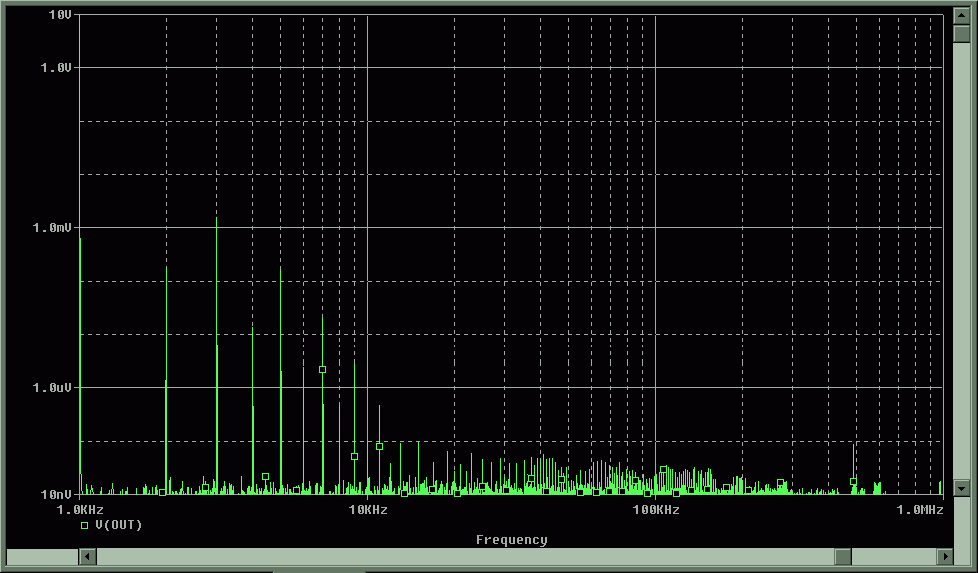Click the 10KHz x-axis label
The width and height of the screenshot is (978, 573).
click(x=368, y=510)
